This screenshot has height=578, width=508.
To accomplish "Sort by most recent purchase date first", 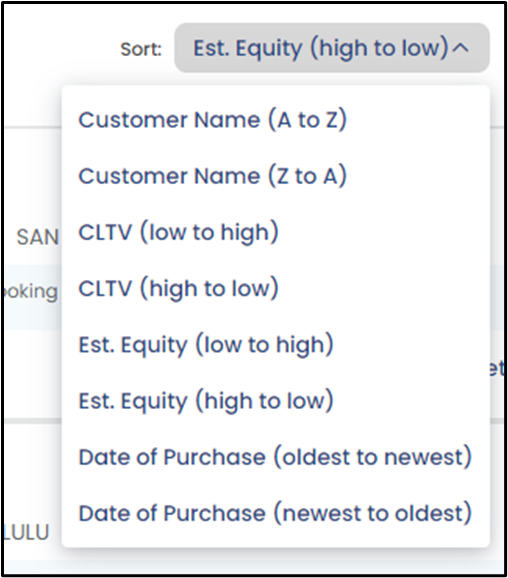I will pyautogui.click(x=275, y=513).
